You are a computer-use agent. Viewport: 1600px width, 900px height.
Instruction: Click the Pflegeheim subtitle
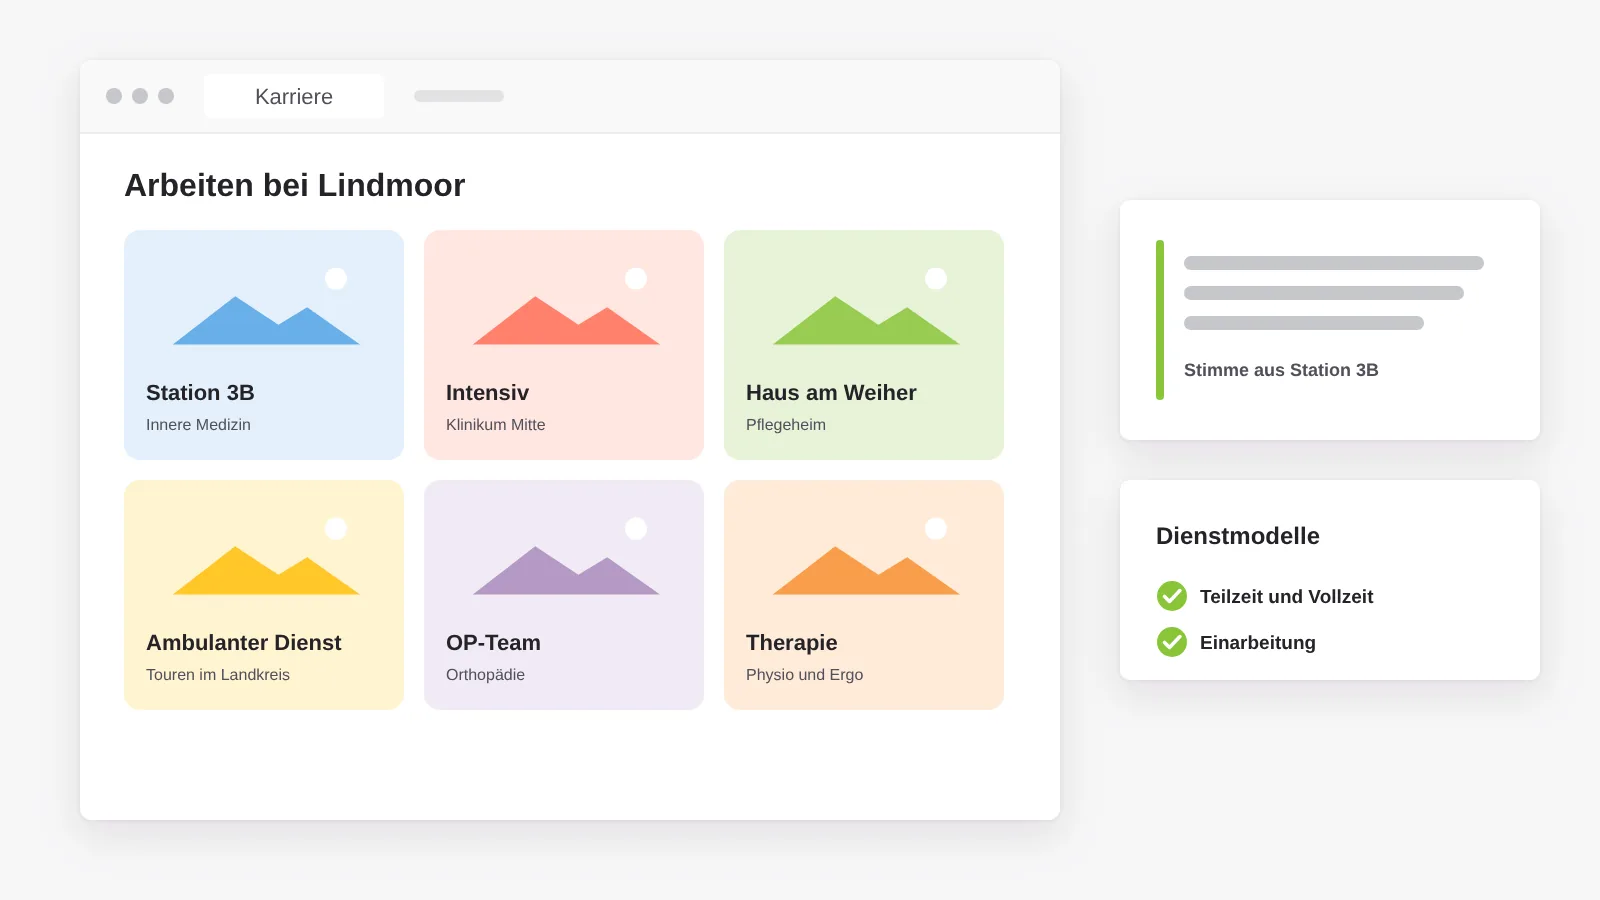(786, 425)
